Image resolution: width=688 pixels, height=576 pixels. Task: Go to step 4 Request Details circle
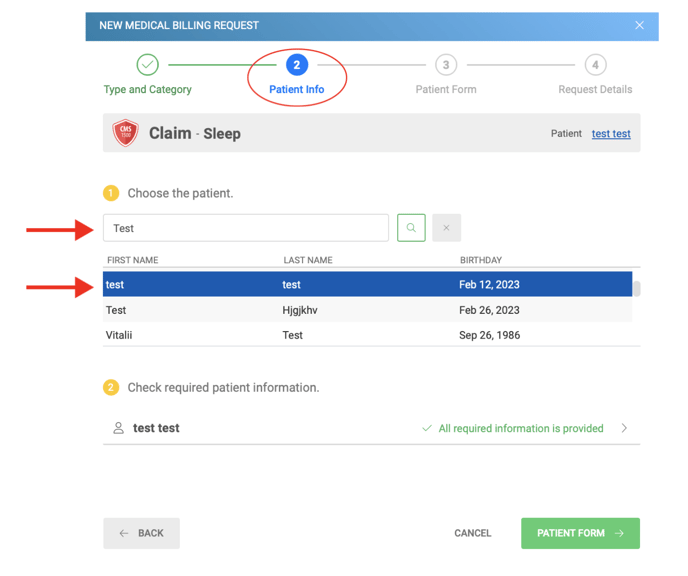tap(595, 65)
